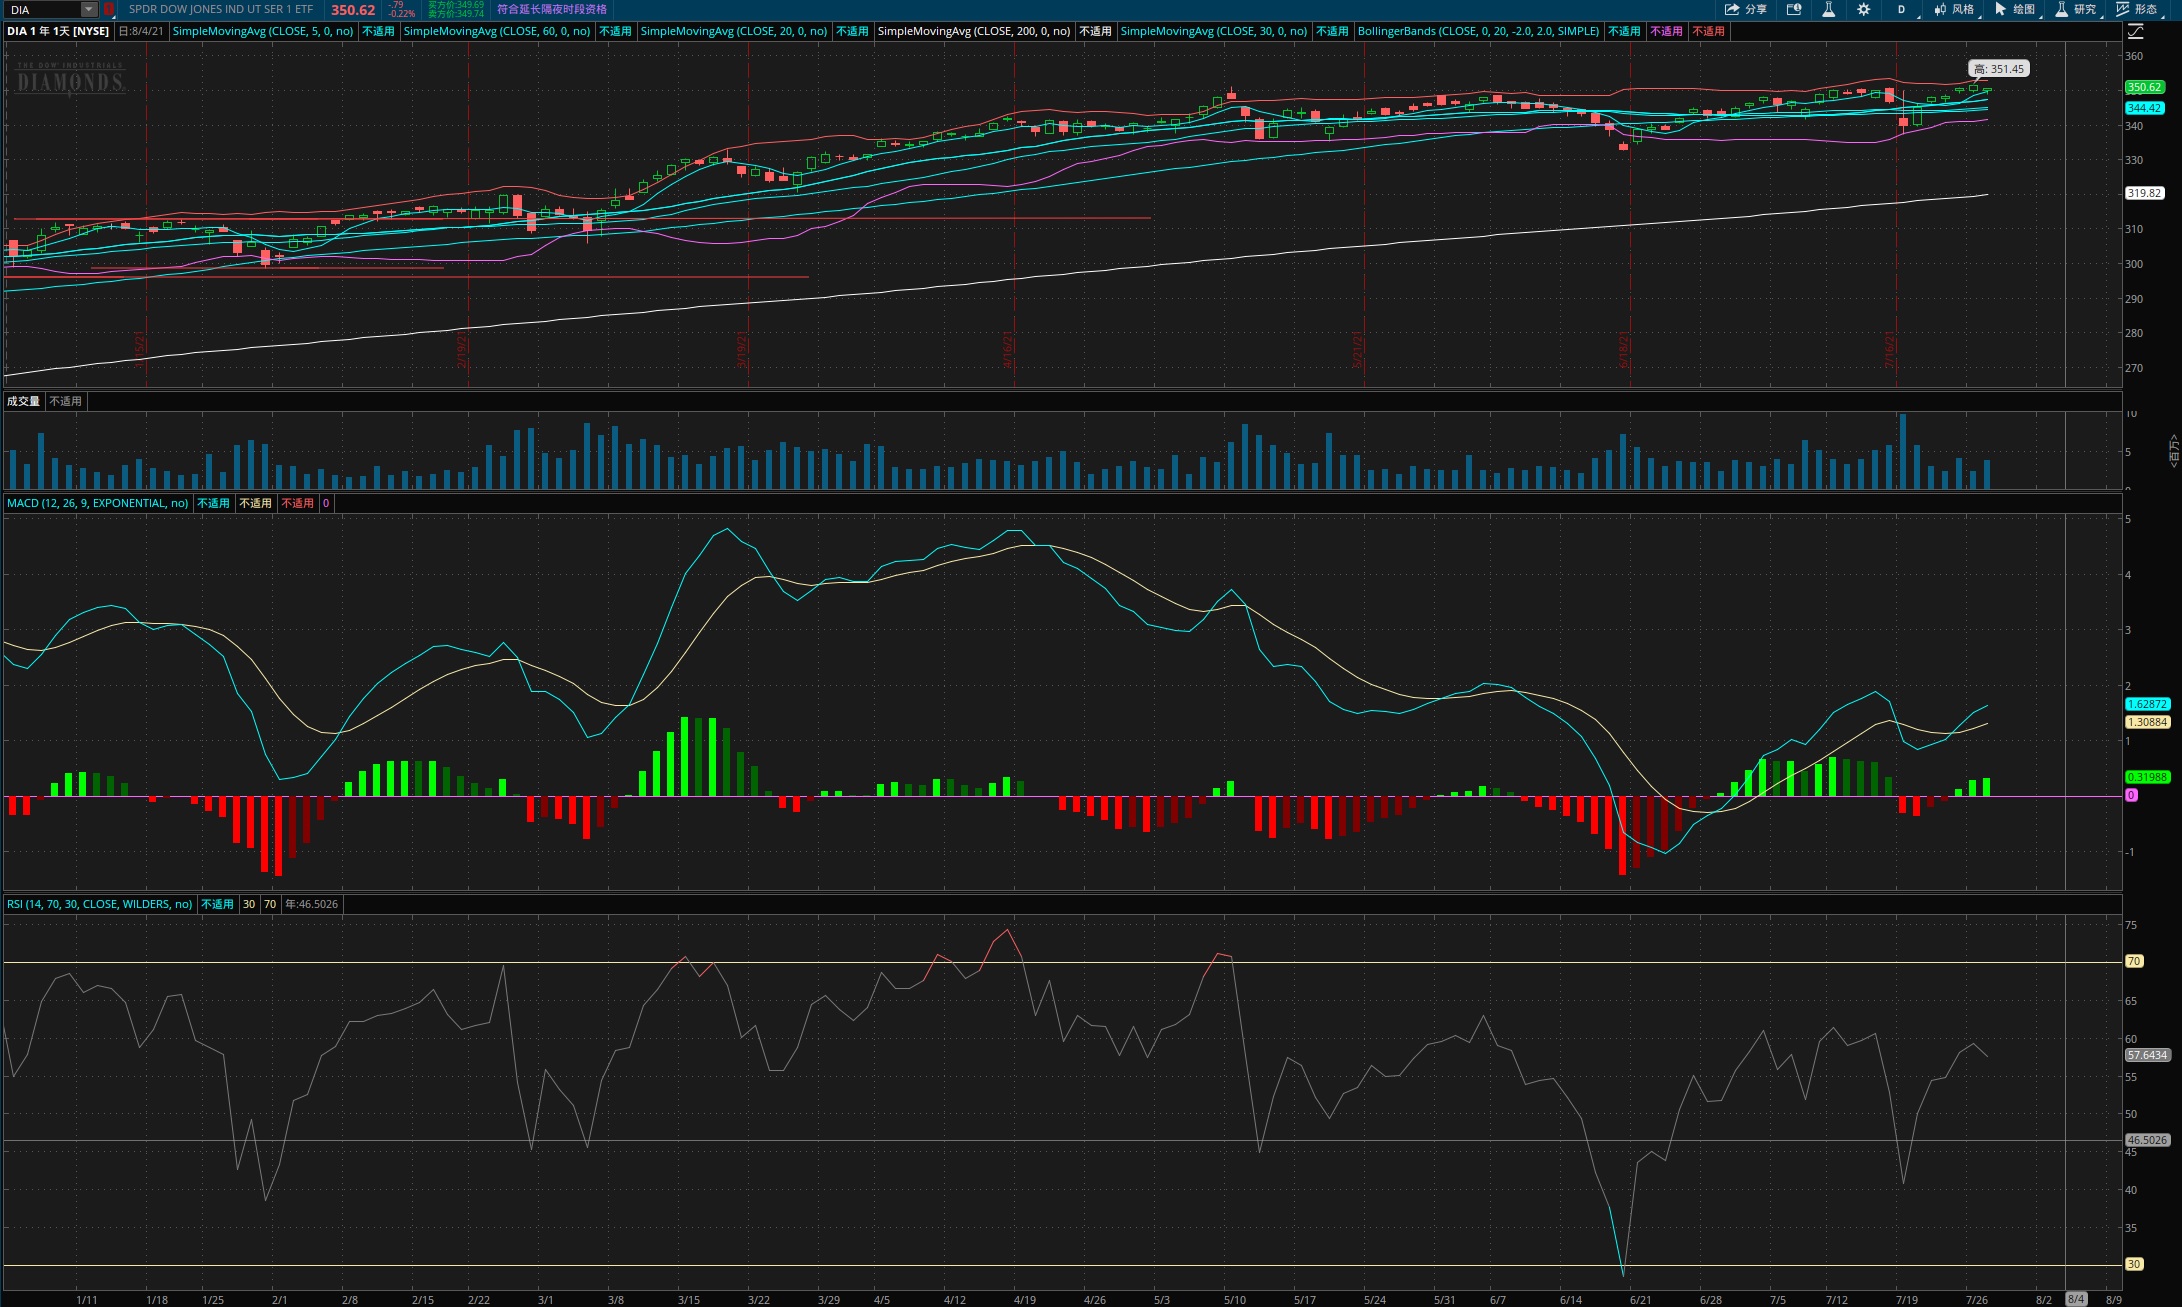Open chart settings gear icon
Image resolution: width=2182 pixels, height=1307 pixels.
click(x=1863, y=9)
